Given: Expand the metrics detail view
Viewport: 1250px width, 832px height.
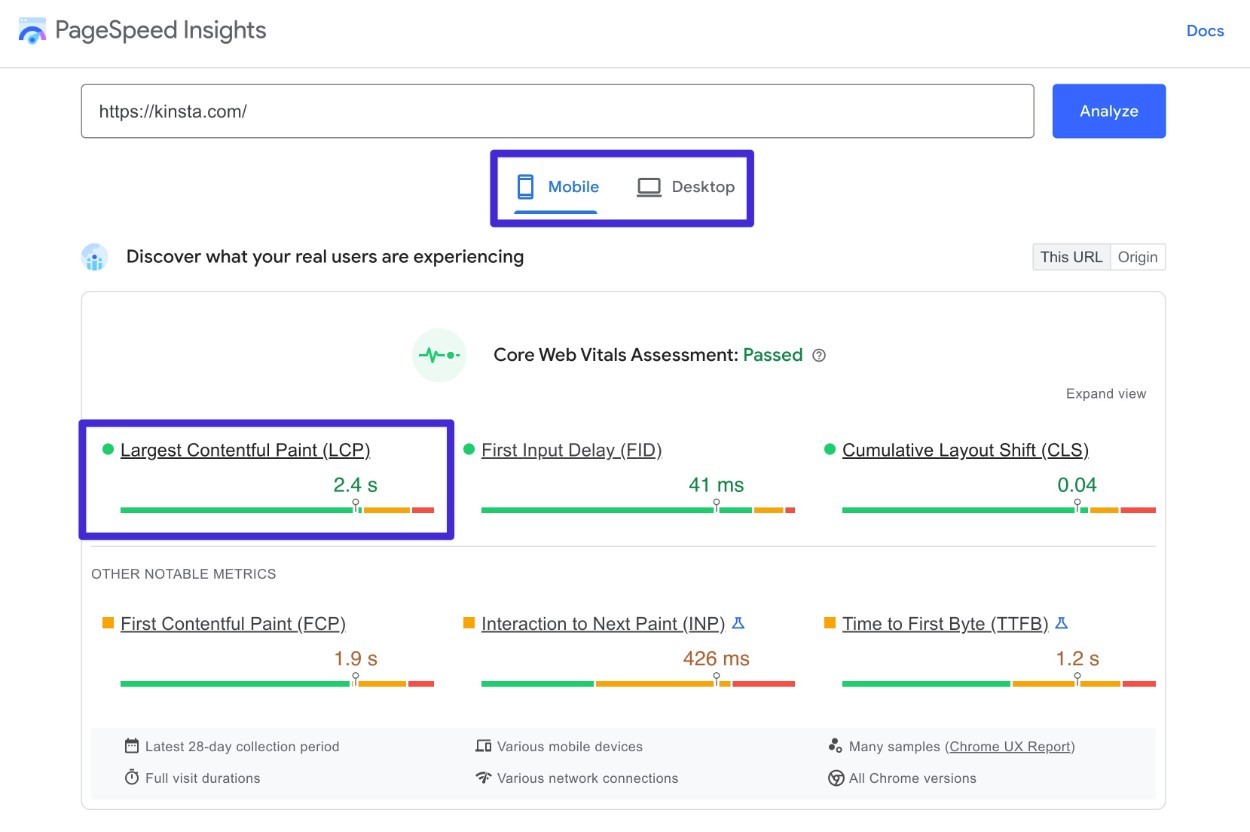Looking at the screenshot, I should [x=1106, y=393].
